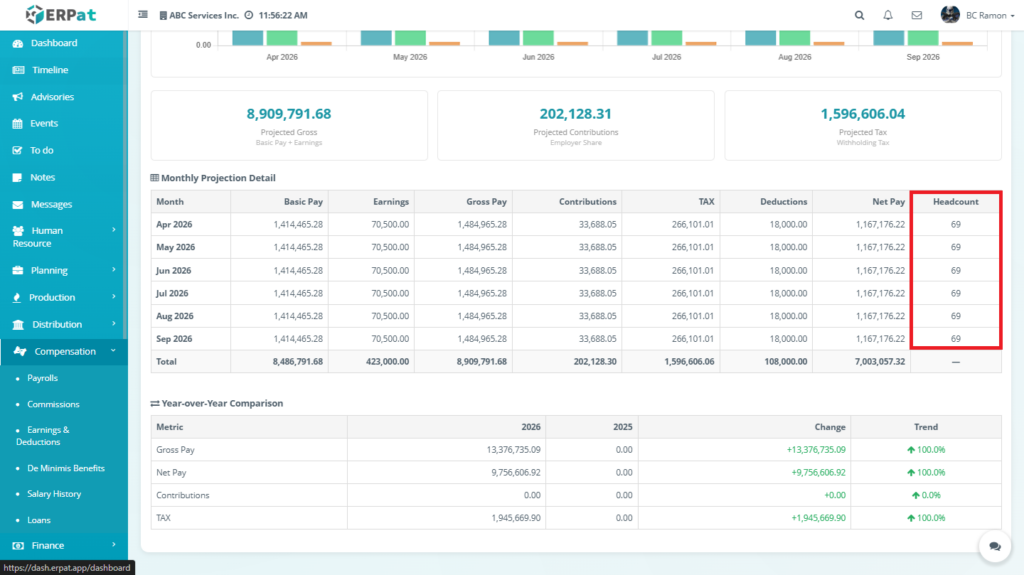Click the BC Ramon user avatar
1024x575 pixels.
pyautogui.click(x=950, y=15)
